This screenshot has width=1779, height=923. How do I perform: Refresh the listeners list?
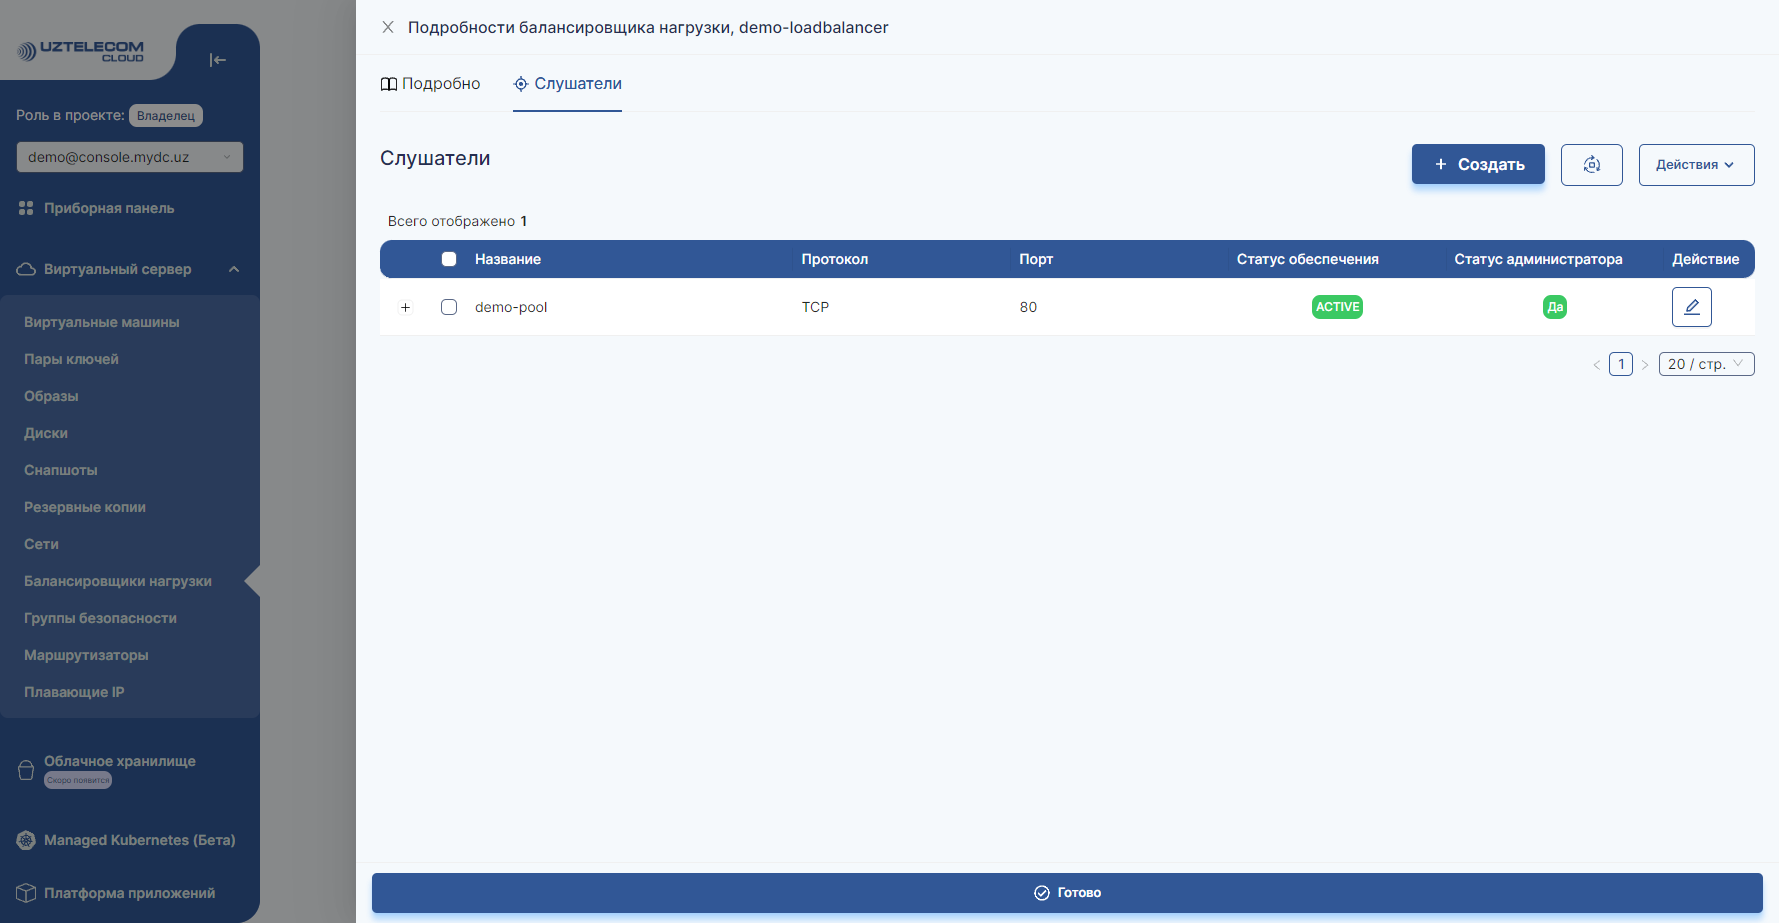tap(1592, 164)
